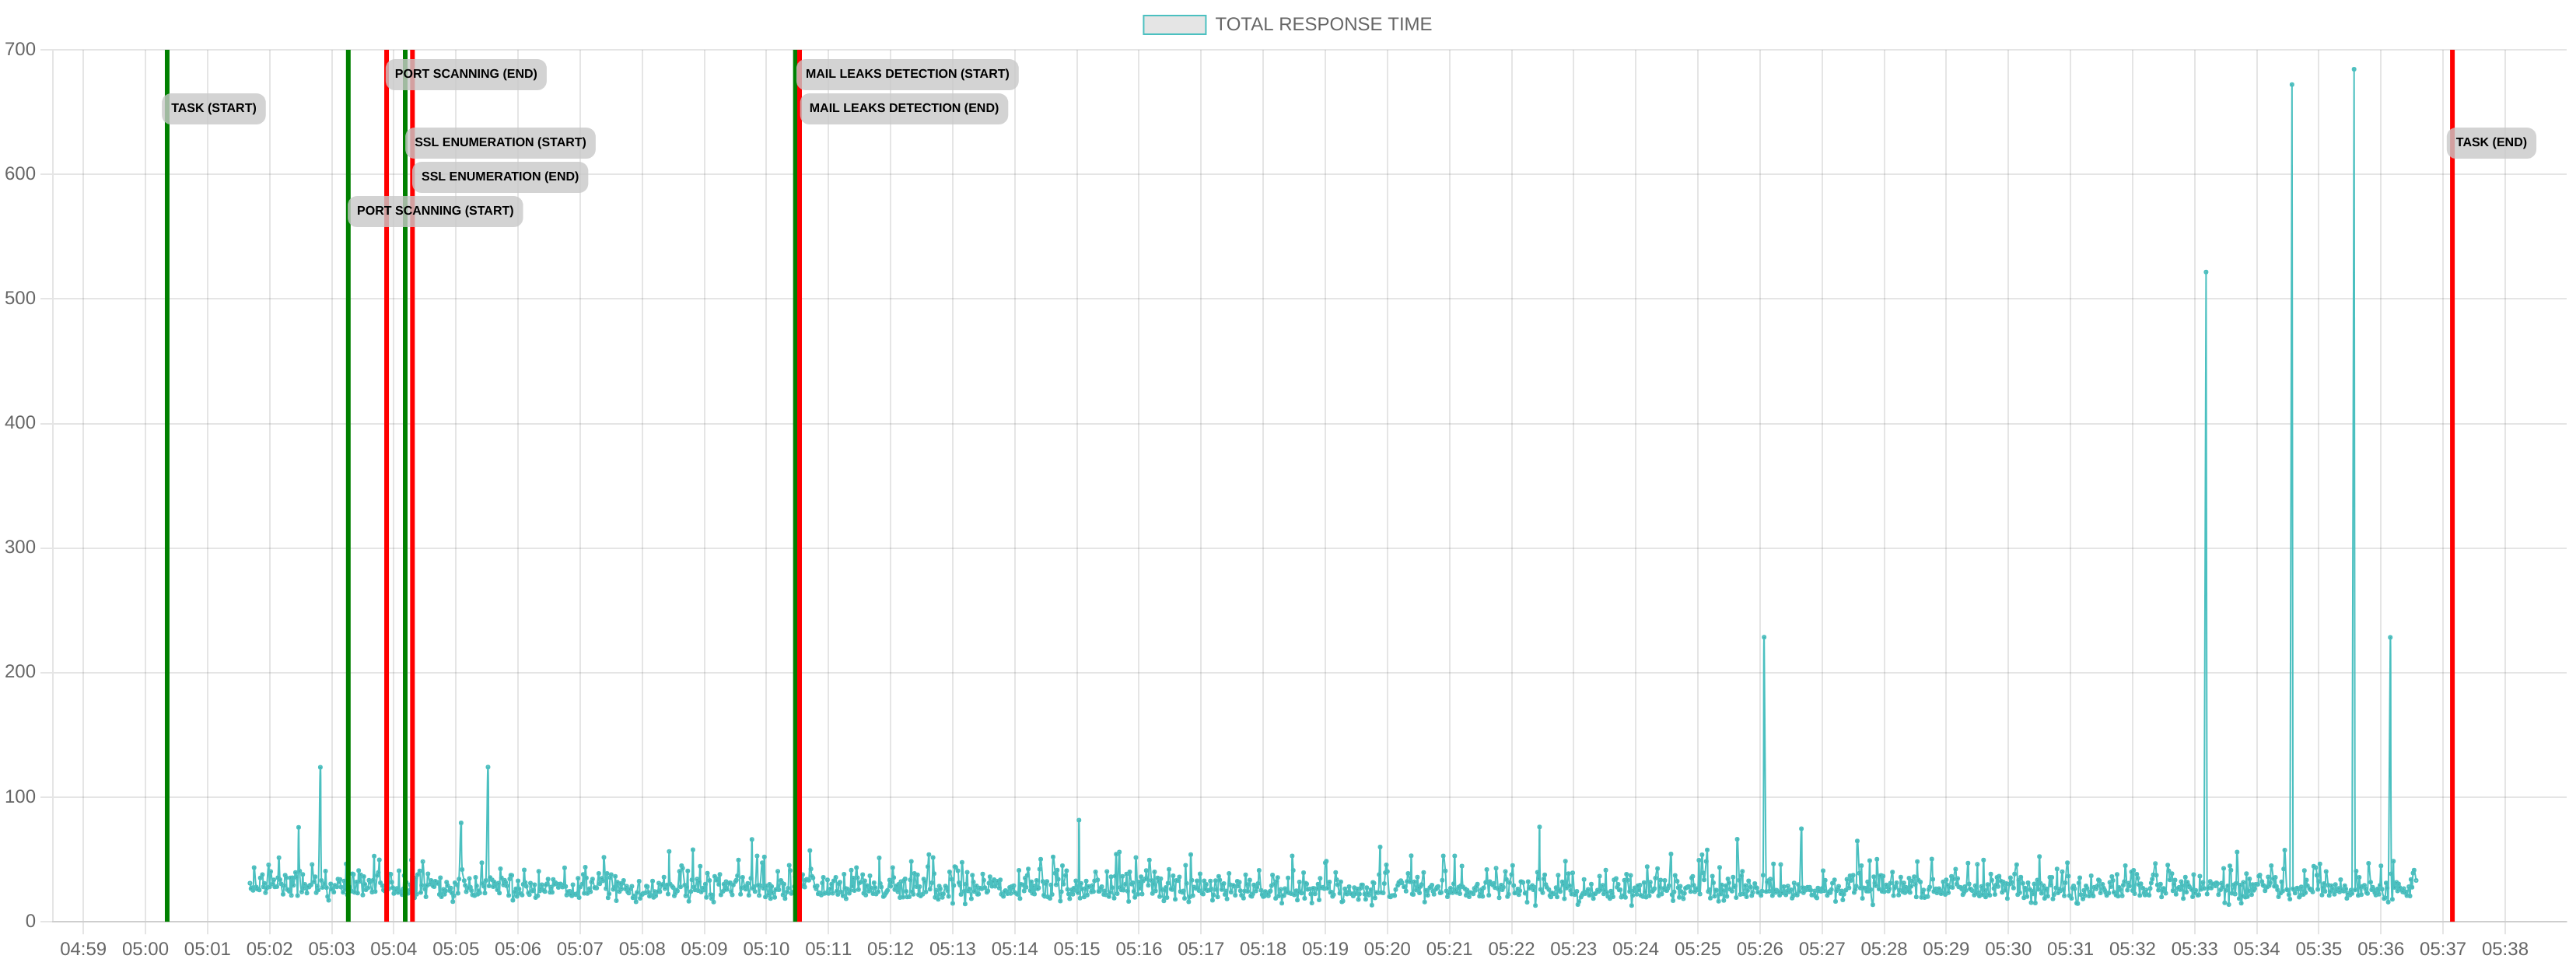This screenshot has width=2576, height=966.
Task: Click the 05:20 x-axis label
Action: click(x=1387, y=949)
